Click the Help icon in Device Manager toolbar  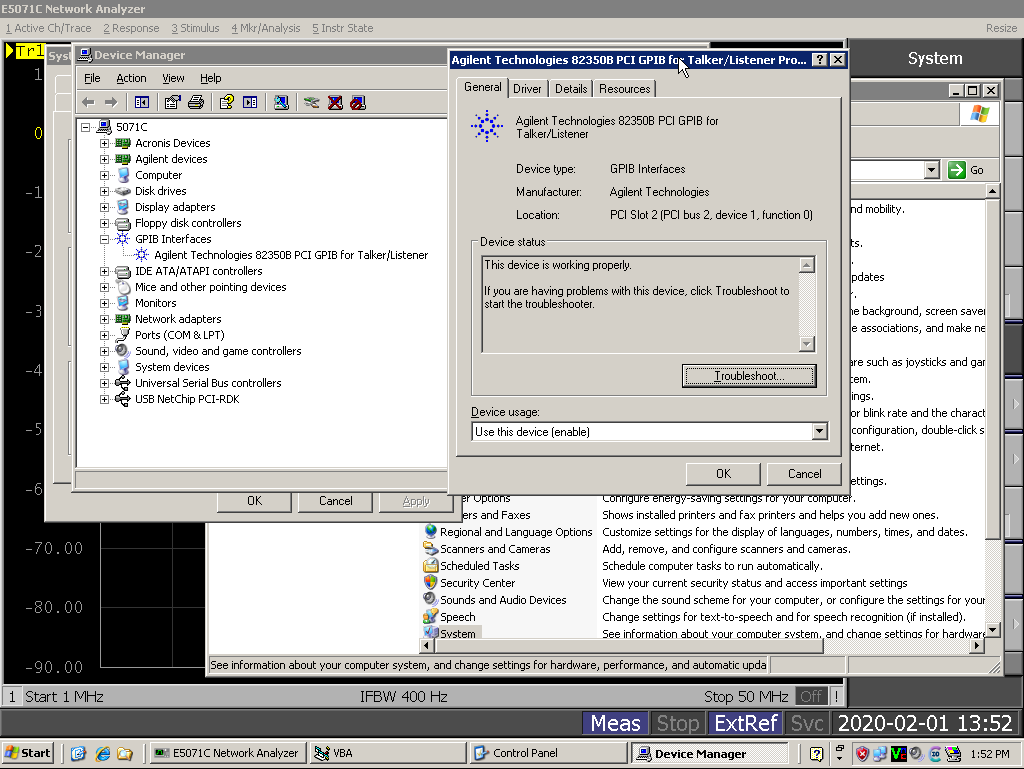pyautogui.click(x=227, y=102)
